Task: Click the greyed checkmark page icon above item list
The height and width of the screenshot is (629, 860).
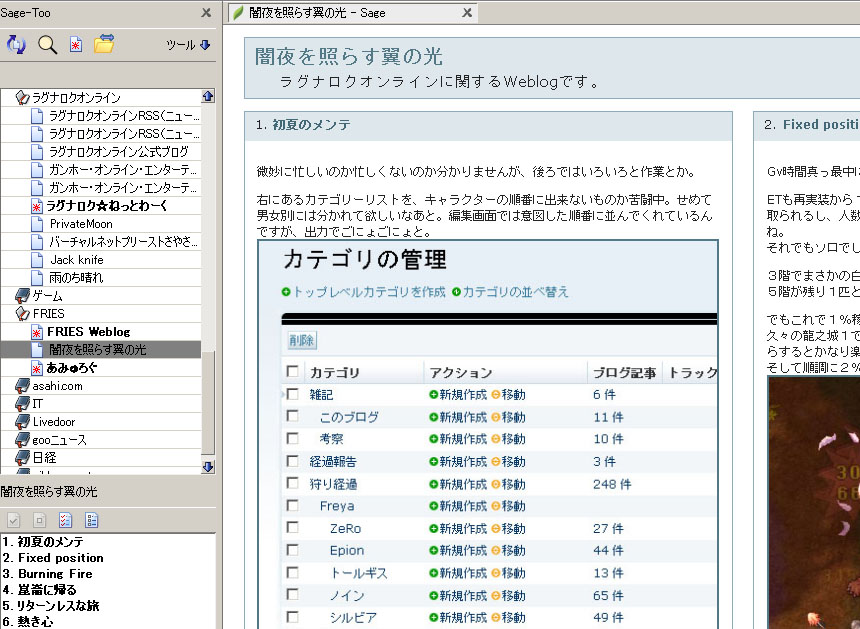Action: (14, 520)
